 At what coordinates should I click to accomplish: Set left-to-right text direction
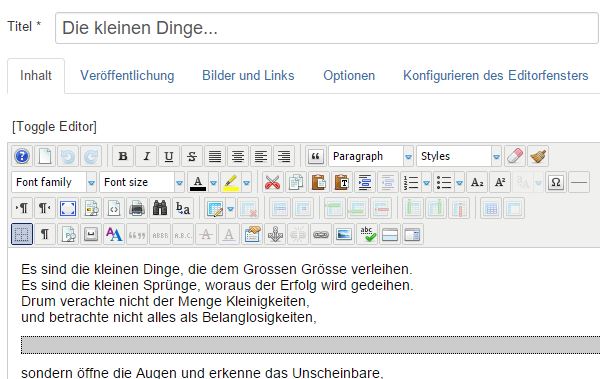point(22,208)
